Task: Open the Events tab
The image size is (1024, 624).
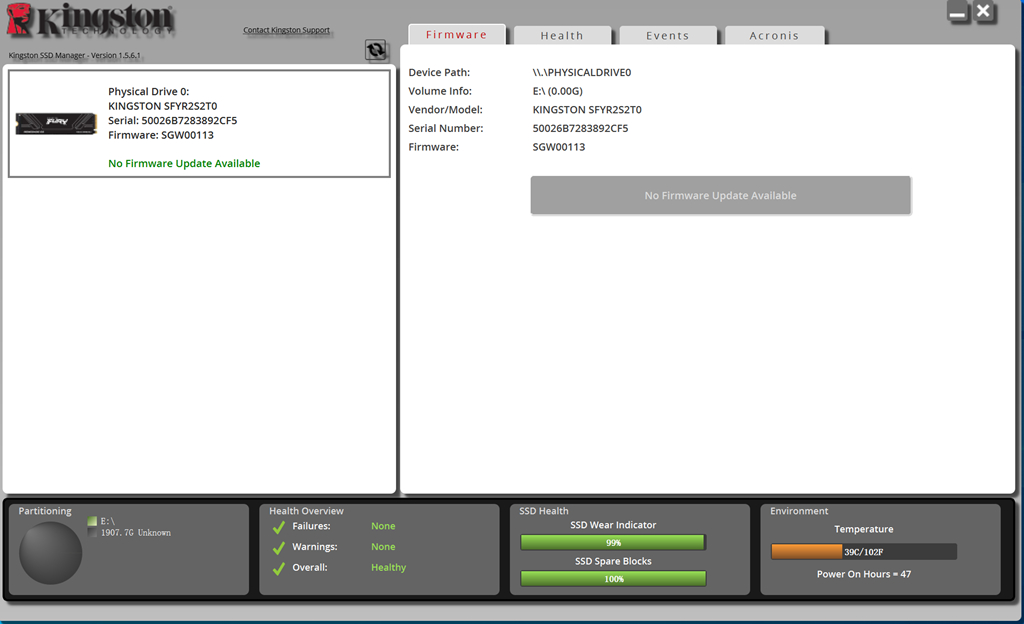Action: [x=667, y=35]
